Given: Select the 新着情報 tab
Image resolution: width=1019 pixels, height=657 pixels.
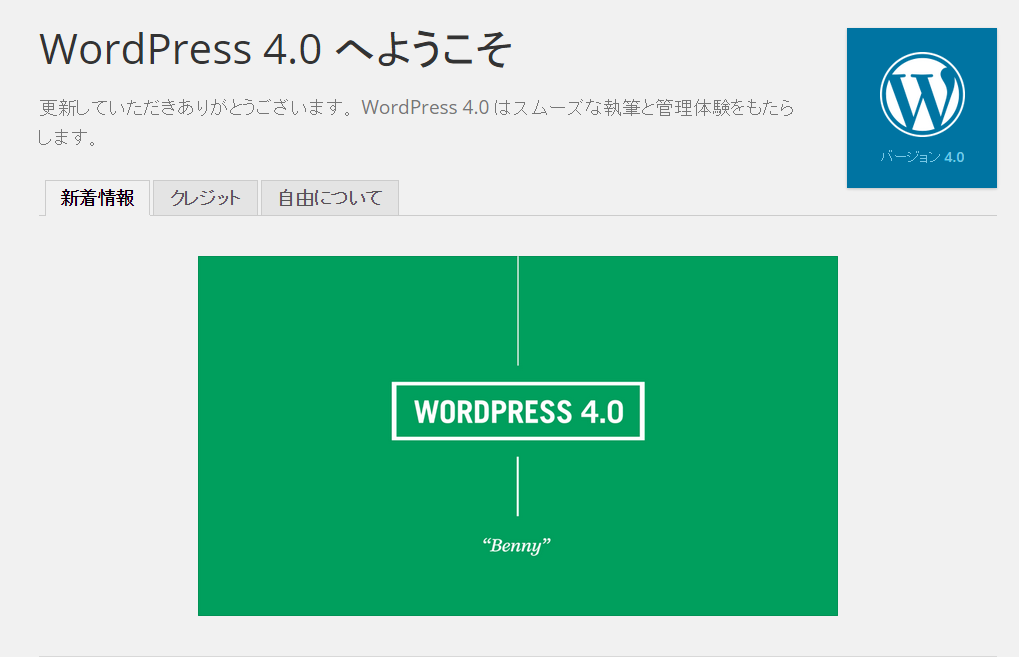Looking at the screenshot, I should [x=97, y=198].
